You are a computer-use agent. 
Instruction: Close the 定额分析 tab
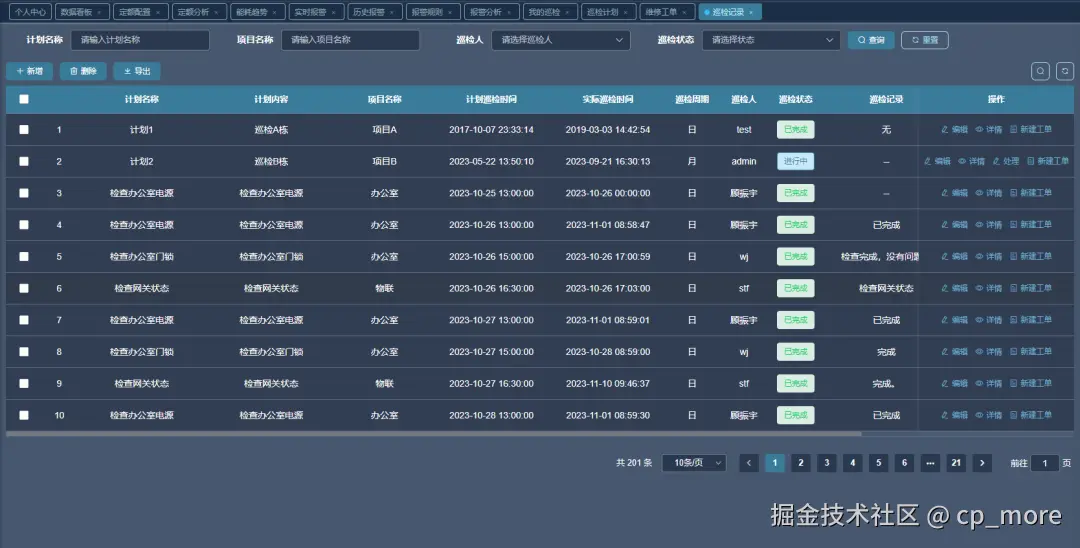click(x=216, y=12)
